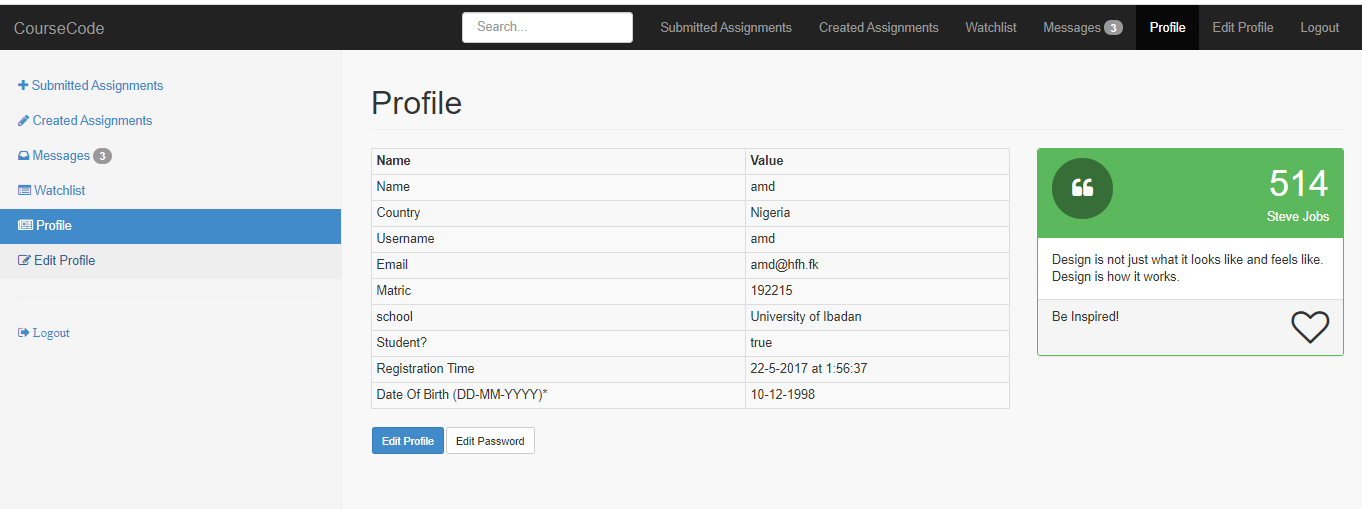This screenshot has height=509, width=1362.
Task: Click Logout in the top navbar
Action: 1320,28
